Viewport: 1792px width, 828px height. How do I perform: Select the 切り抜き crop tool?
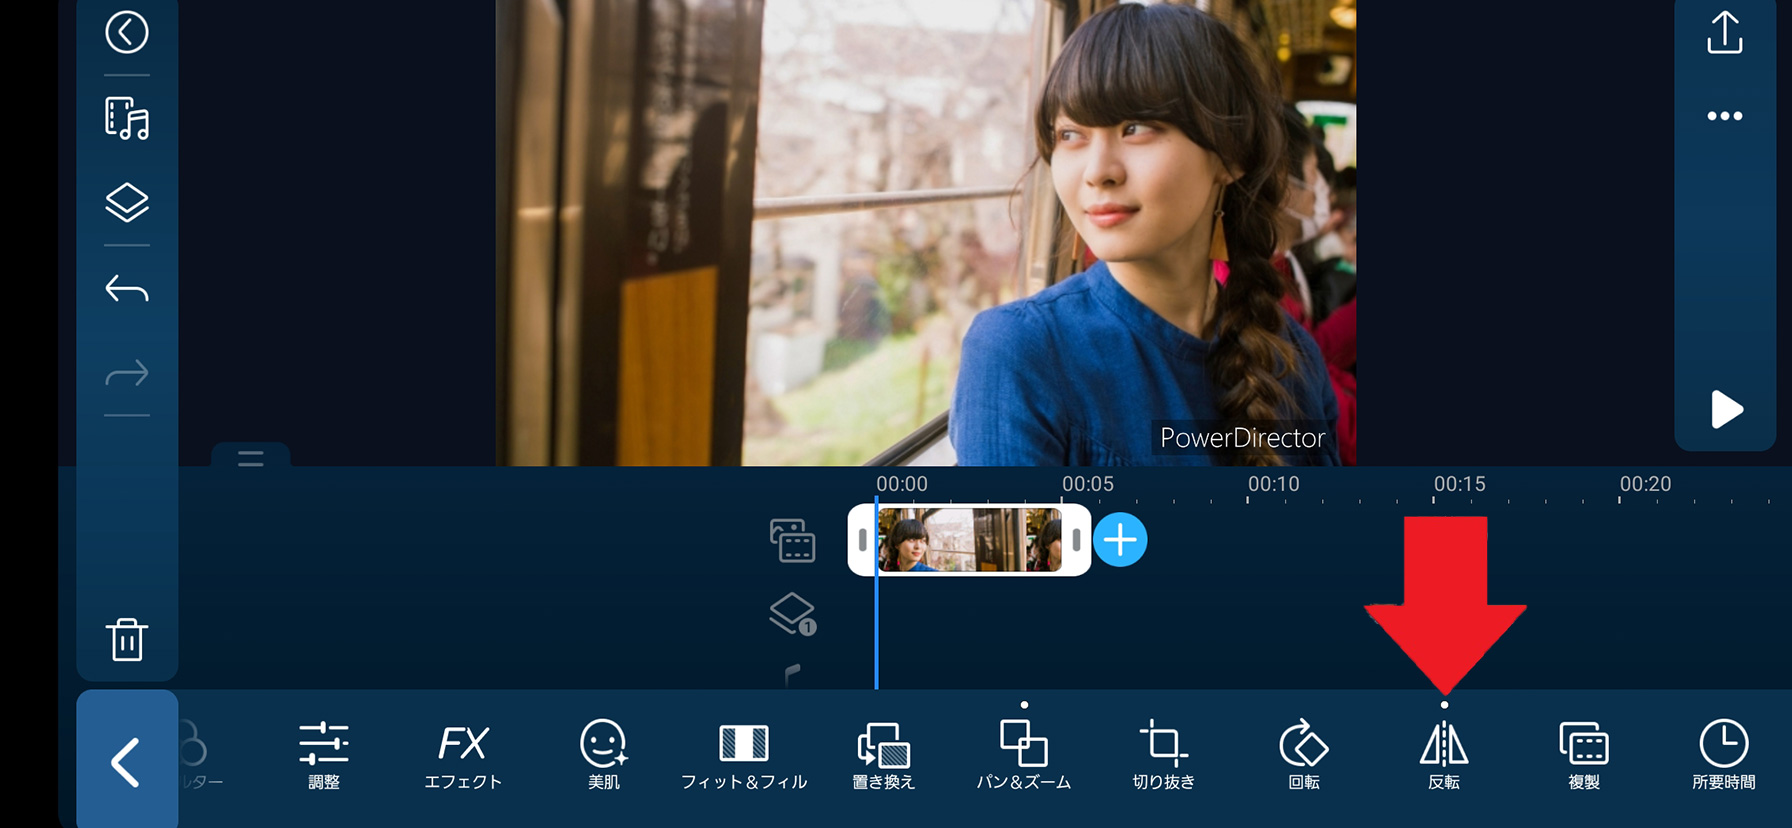(x=1164, y=756)
